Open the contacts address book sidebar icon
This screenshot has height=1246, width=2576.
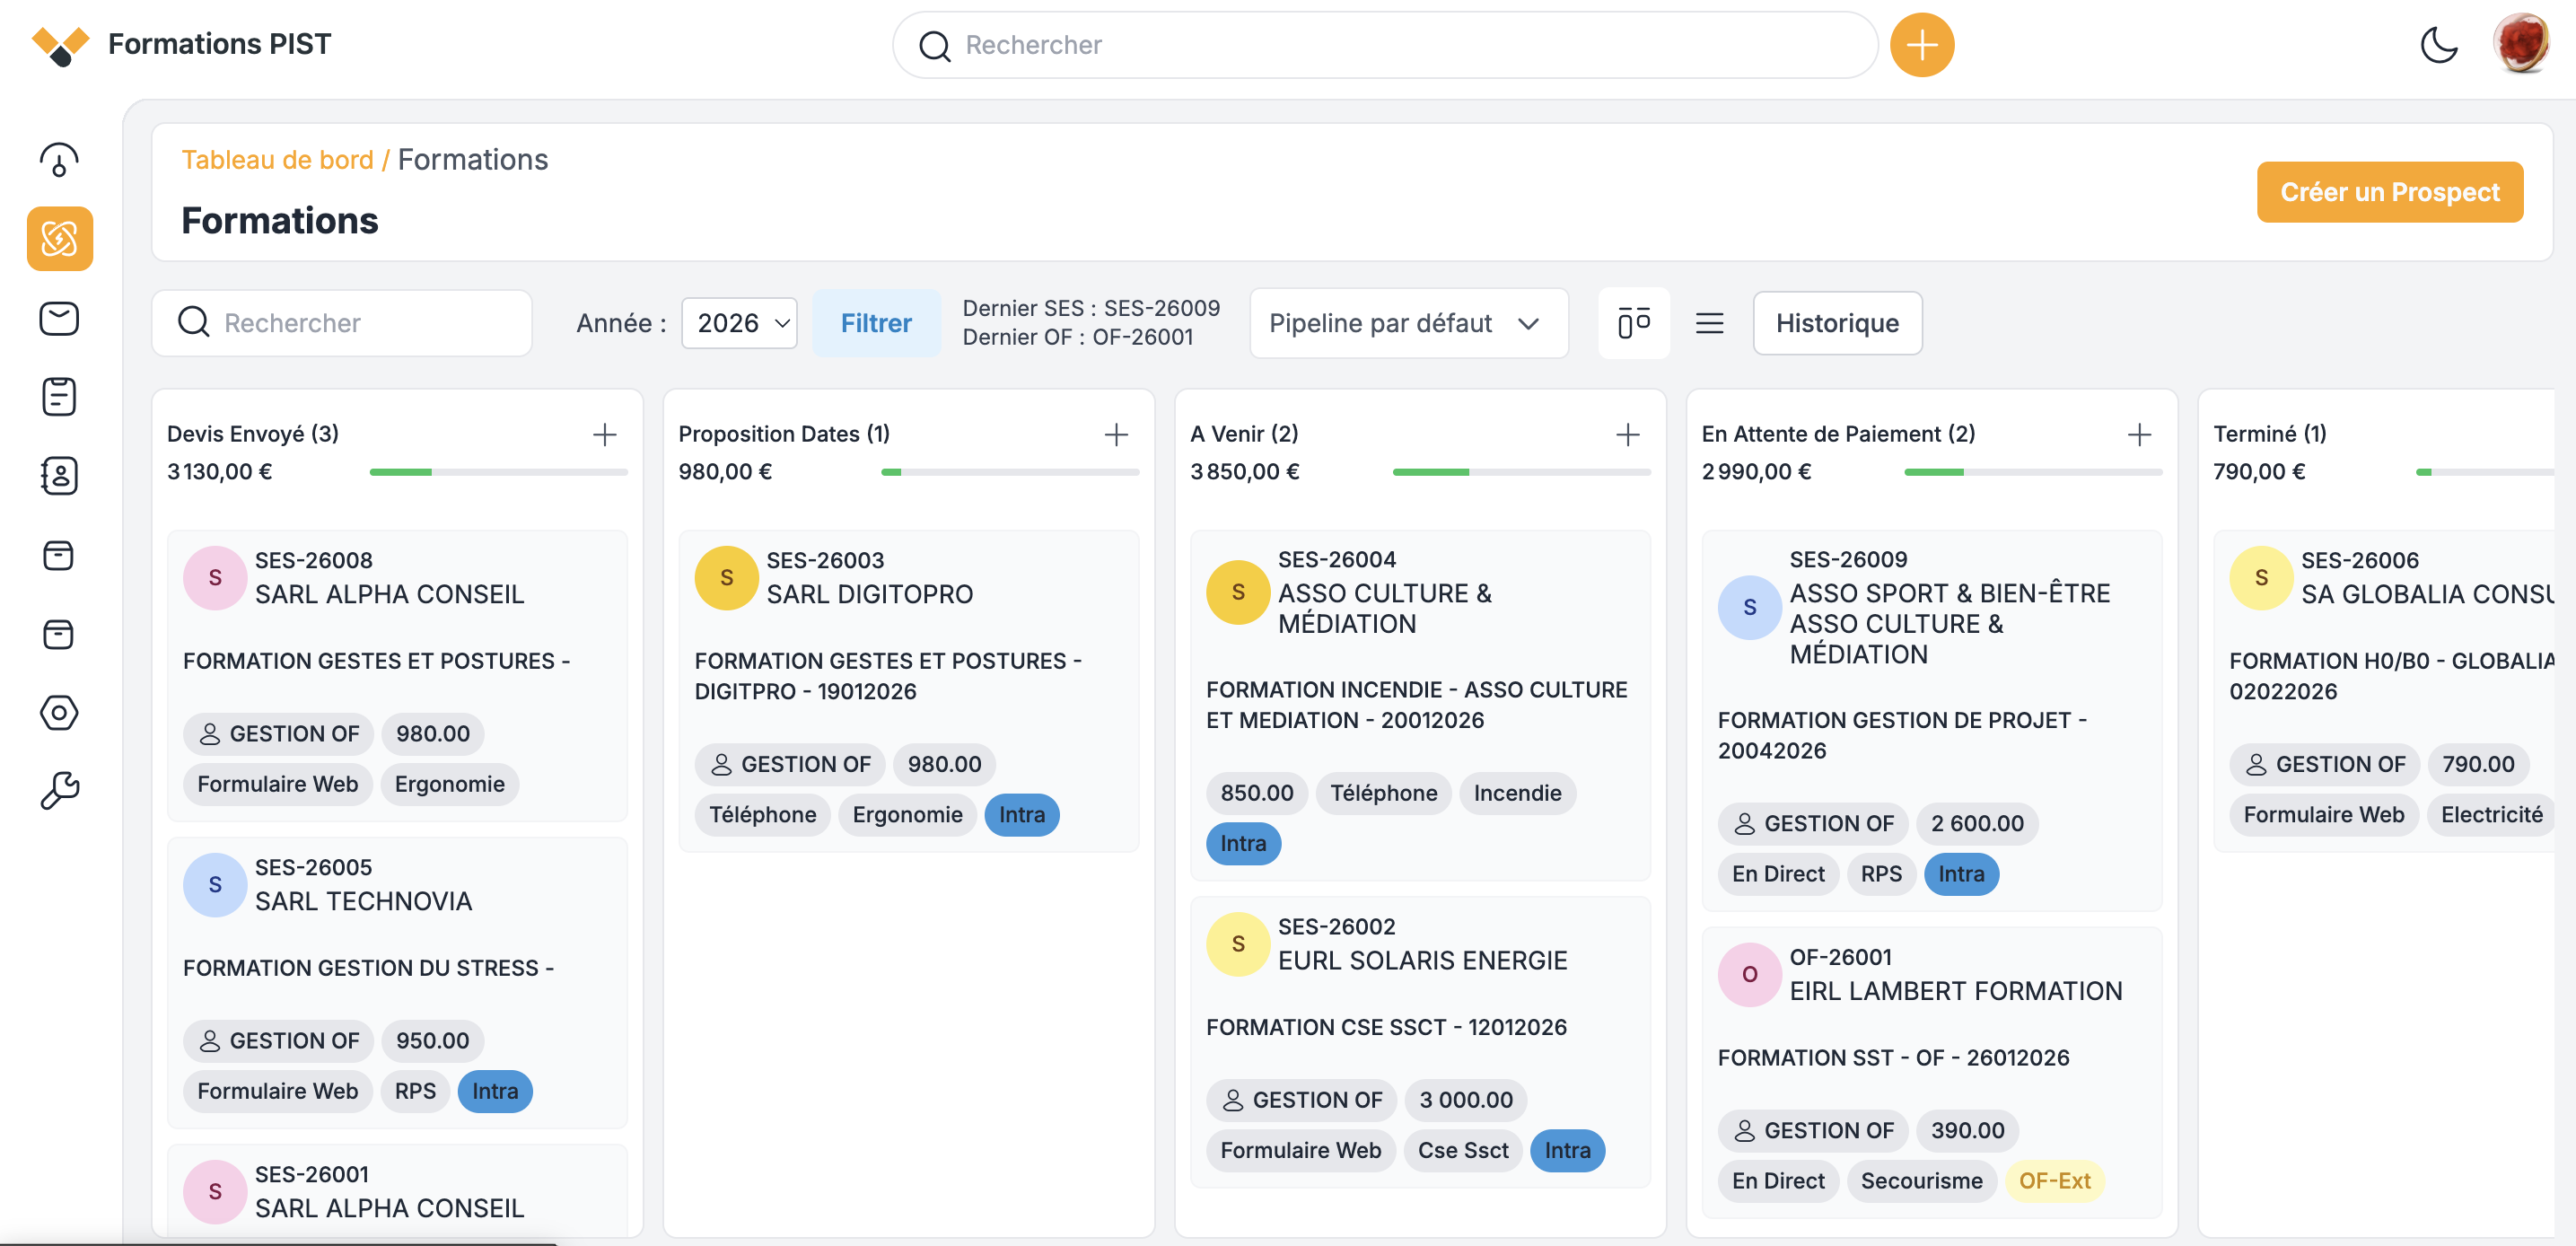click(x=59, y=476)
